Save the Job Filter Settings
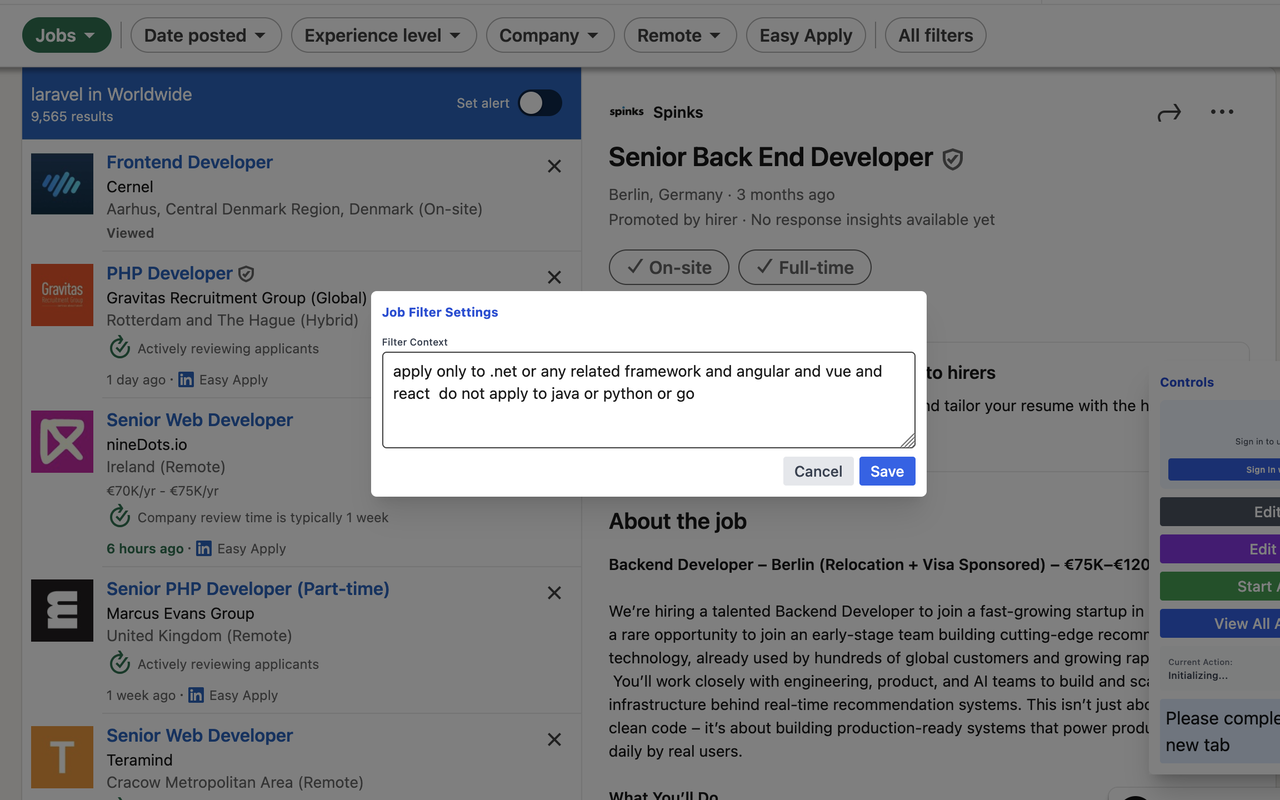This screenshot has height=800, width=1280. pos(886,471)
